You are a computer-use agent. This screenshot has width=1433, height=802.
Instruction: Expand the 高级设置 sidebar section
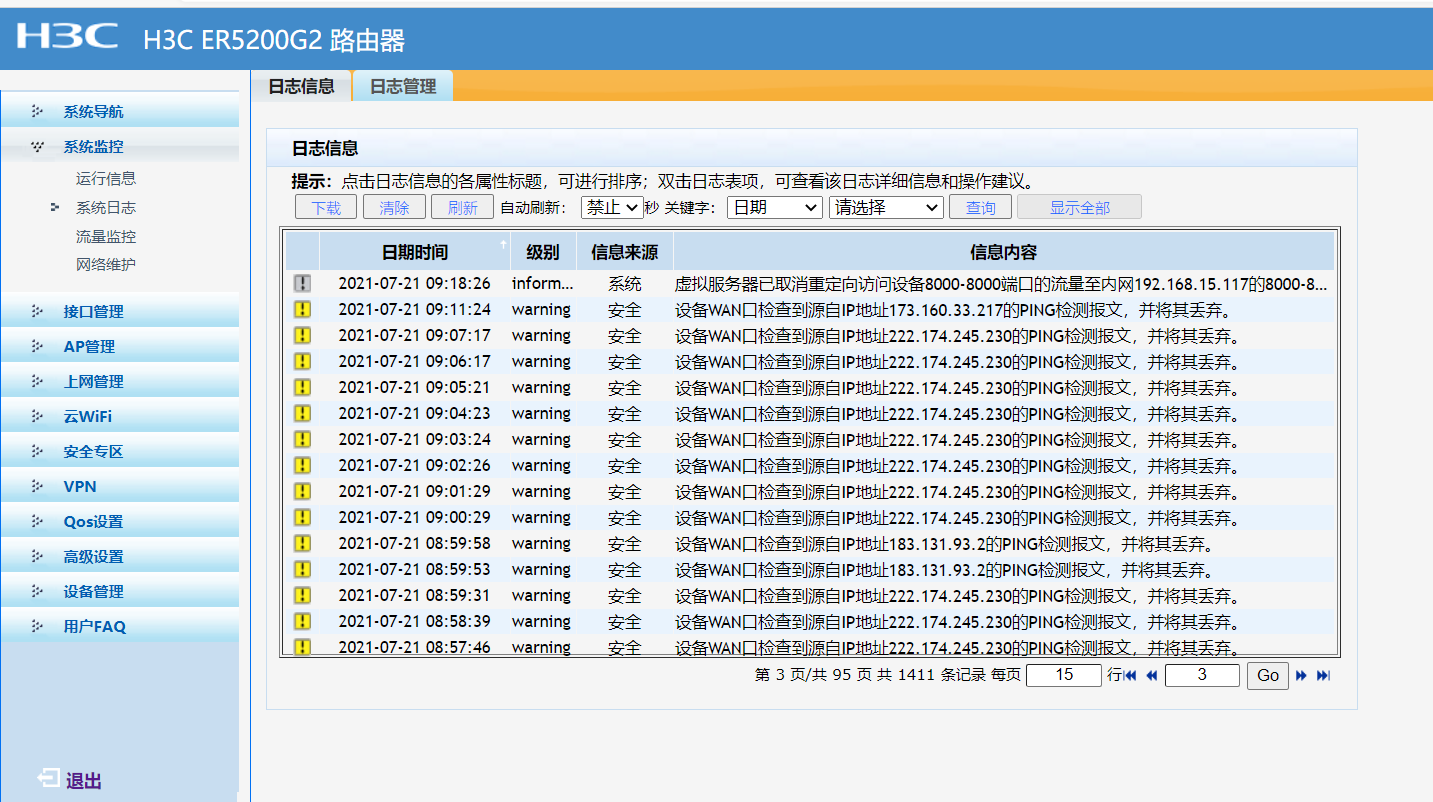(120, 557)
